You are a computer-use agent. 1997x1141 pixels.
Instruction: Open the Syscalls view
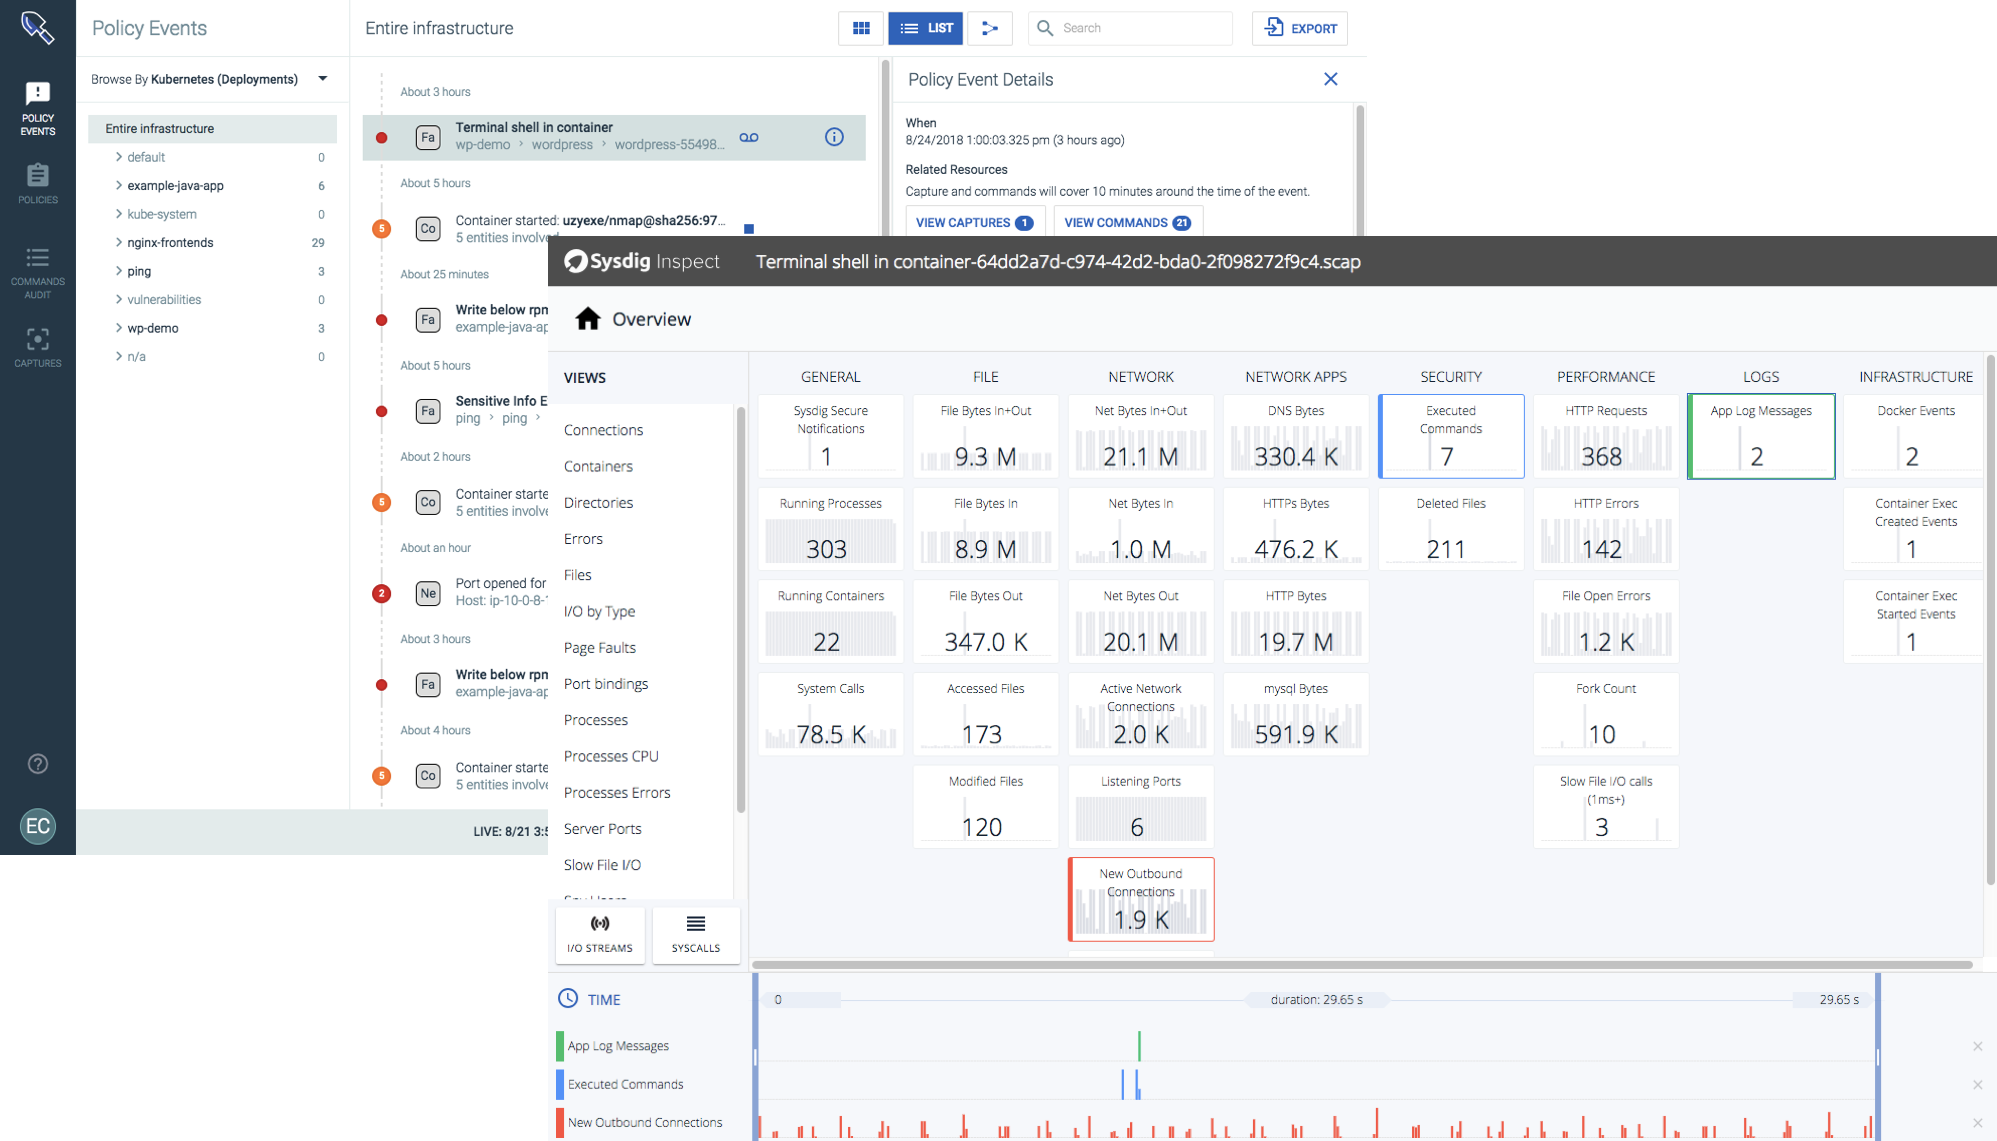[x=696, y=934]
